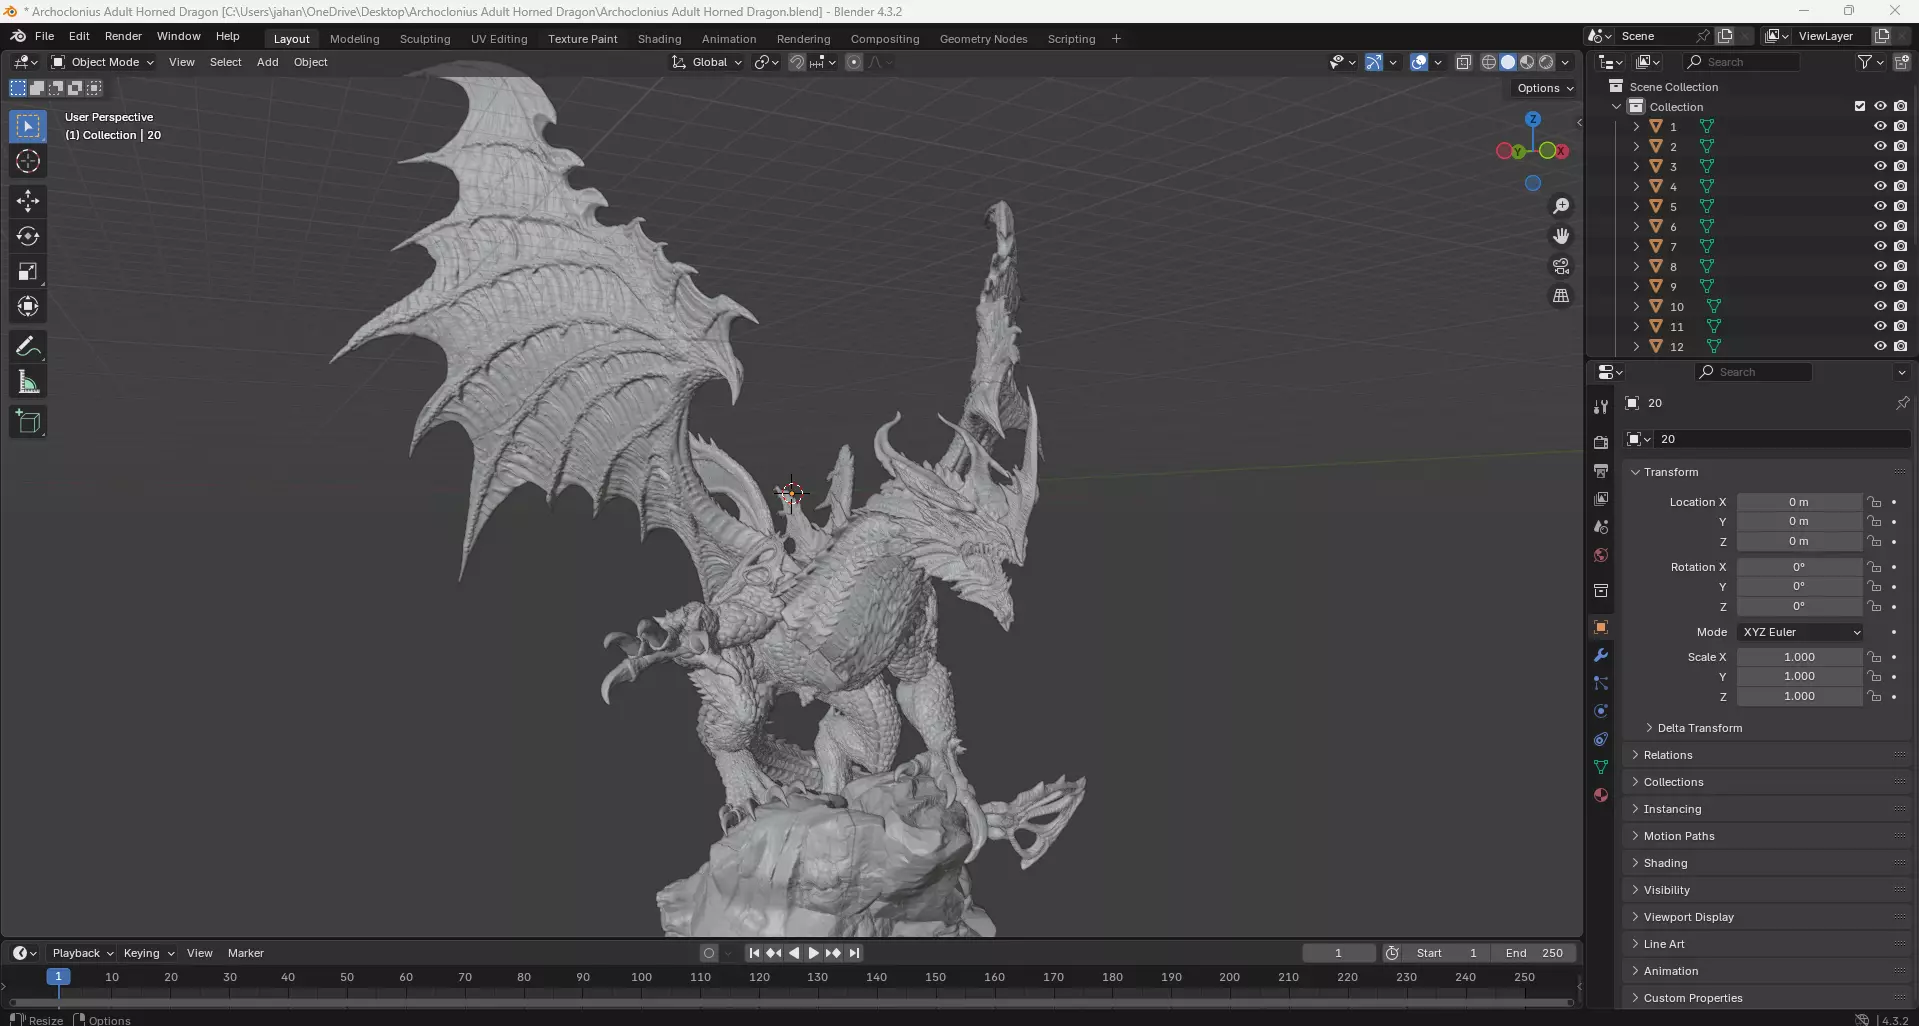
Task: Open the Render properties tab
Action: (x=1601, y=442)
